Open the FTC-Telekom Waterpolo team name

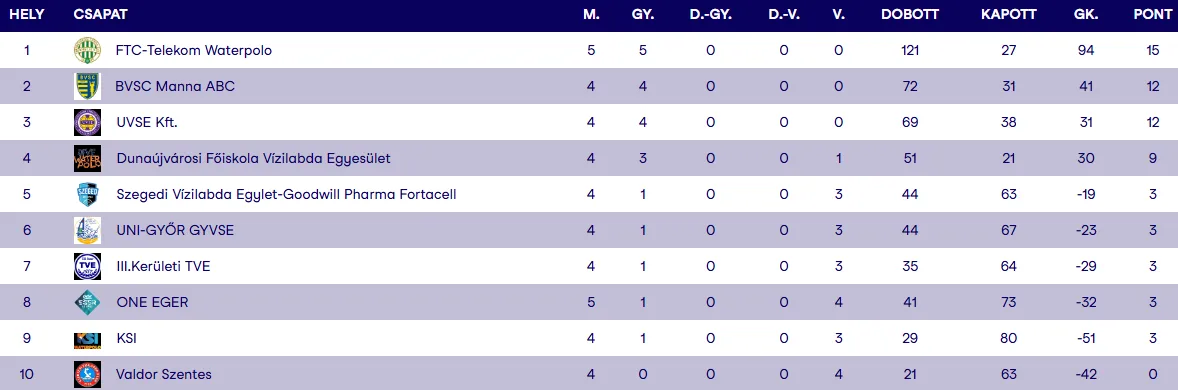tap(194, 50)
